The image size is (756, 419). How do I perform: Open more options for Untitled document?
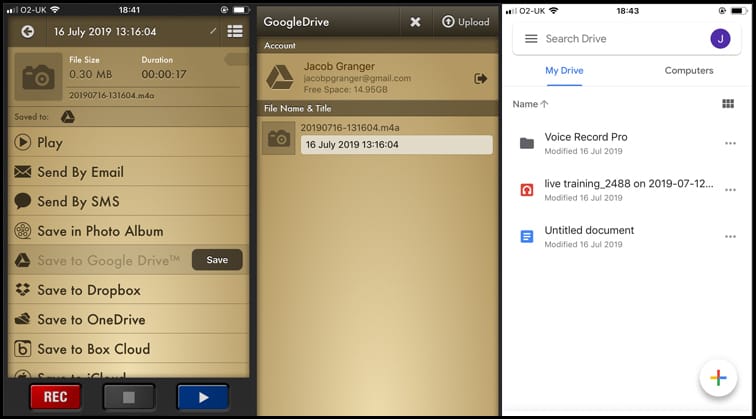pyautogui.click(x=730, y=237)
